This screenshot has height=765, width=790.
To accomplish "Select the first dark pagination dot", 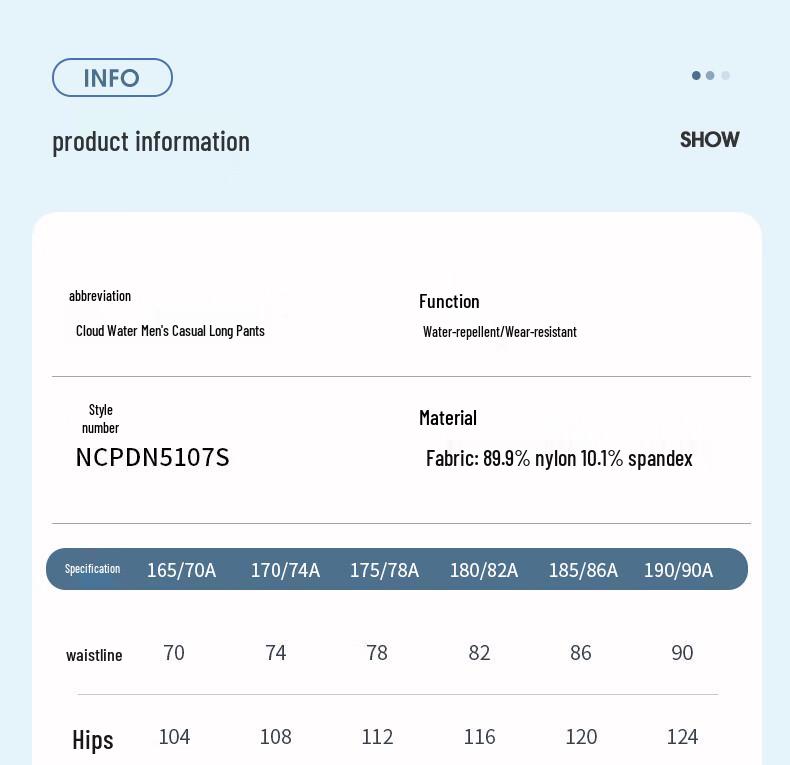I will [x=696, y=75].
